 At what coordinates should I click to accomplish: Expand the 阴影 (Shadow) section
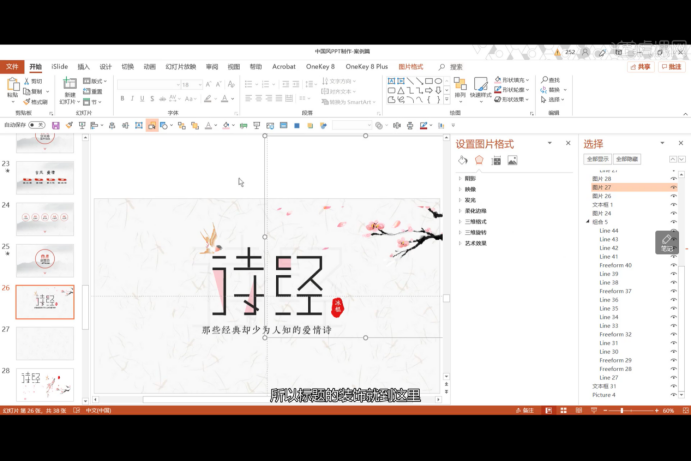tap(470, 178)
